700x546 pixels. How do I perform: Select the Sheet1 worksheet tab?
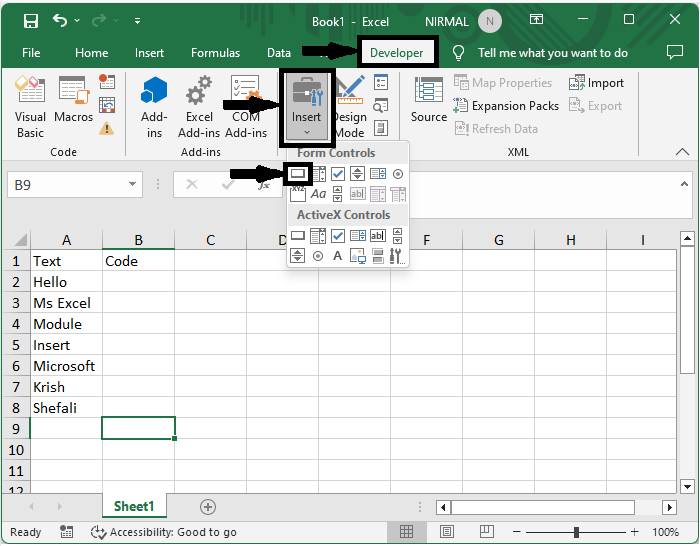(x=134, y=506)
